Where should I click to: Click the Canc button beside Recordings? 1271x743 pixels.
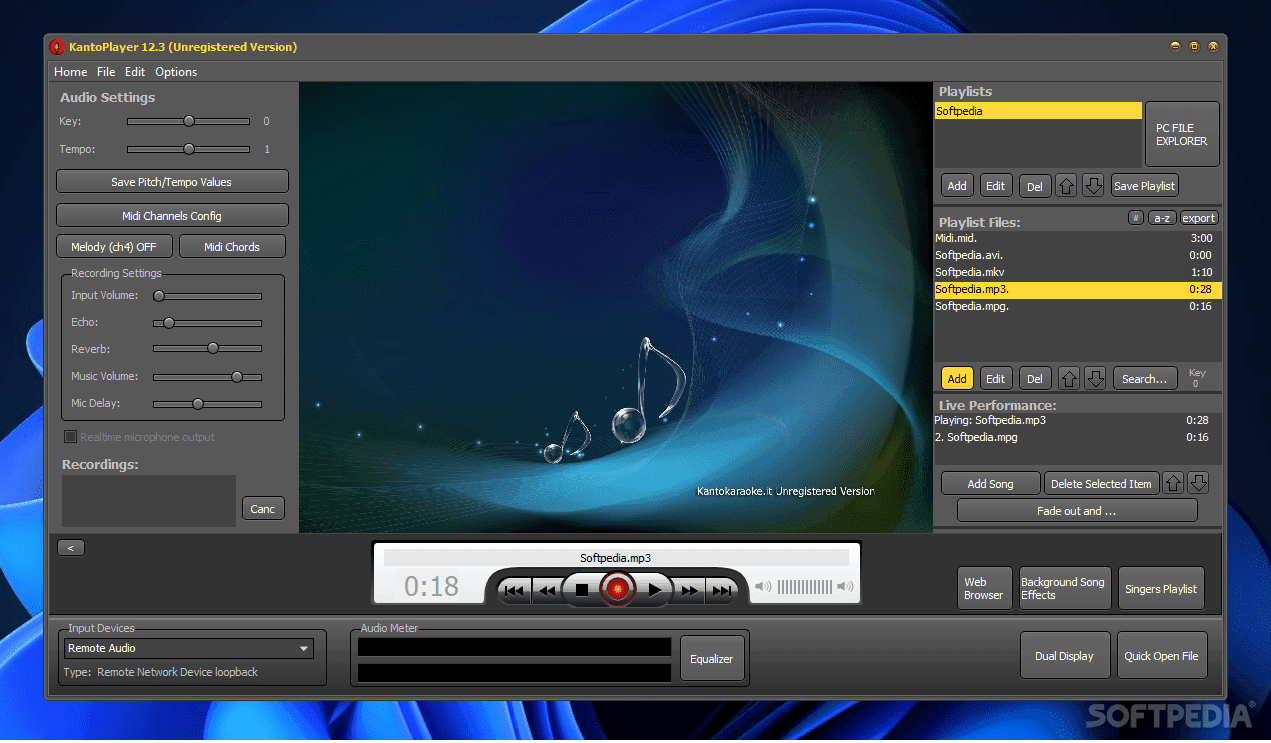263,509
